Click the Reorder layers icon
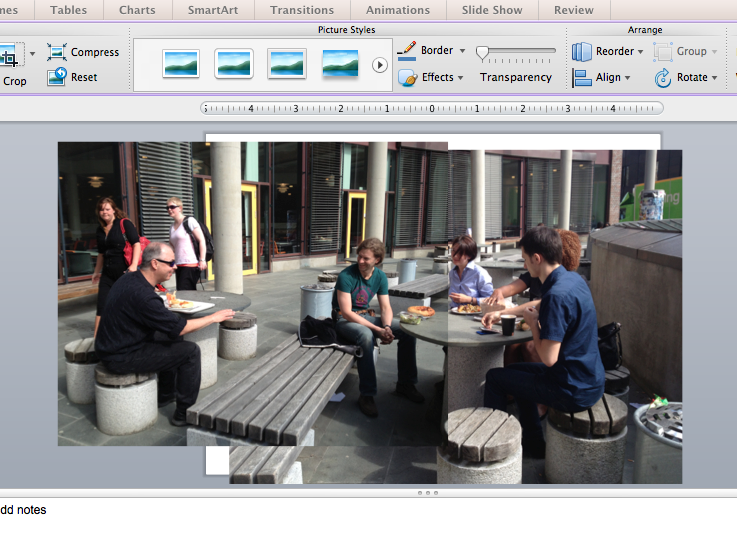 [x=581, y=51]
